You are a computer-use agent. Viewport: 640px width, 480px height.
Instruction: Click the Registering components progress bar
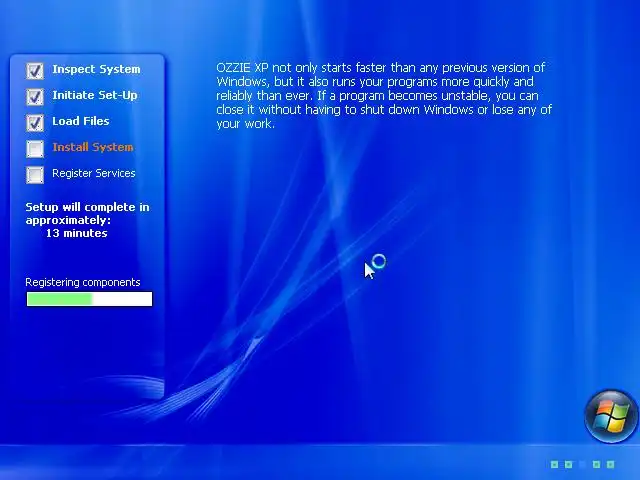[89, 299]
